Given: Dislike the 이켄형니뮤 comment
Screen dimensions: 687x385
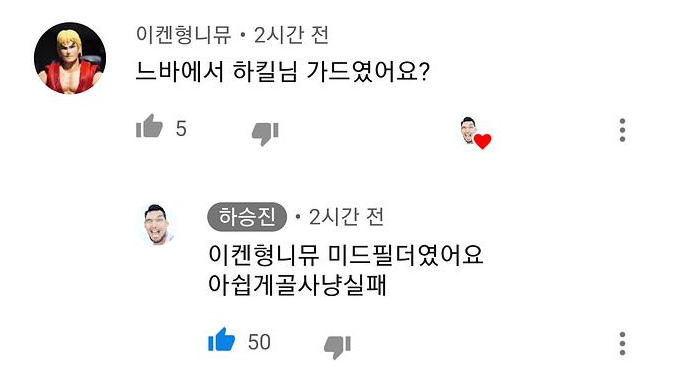Looking at the screenshot, I should (265, 134).
